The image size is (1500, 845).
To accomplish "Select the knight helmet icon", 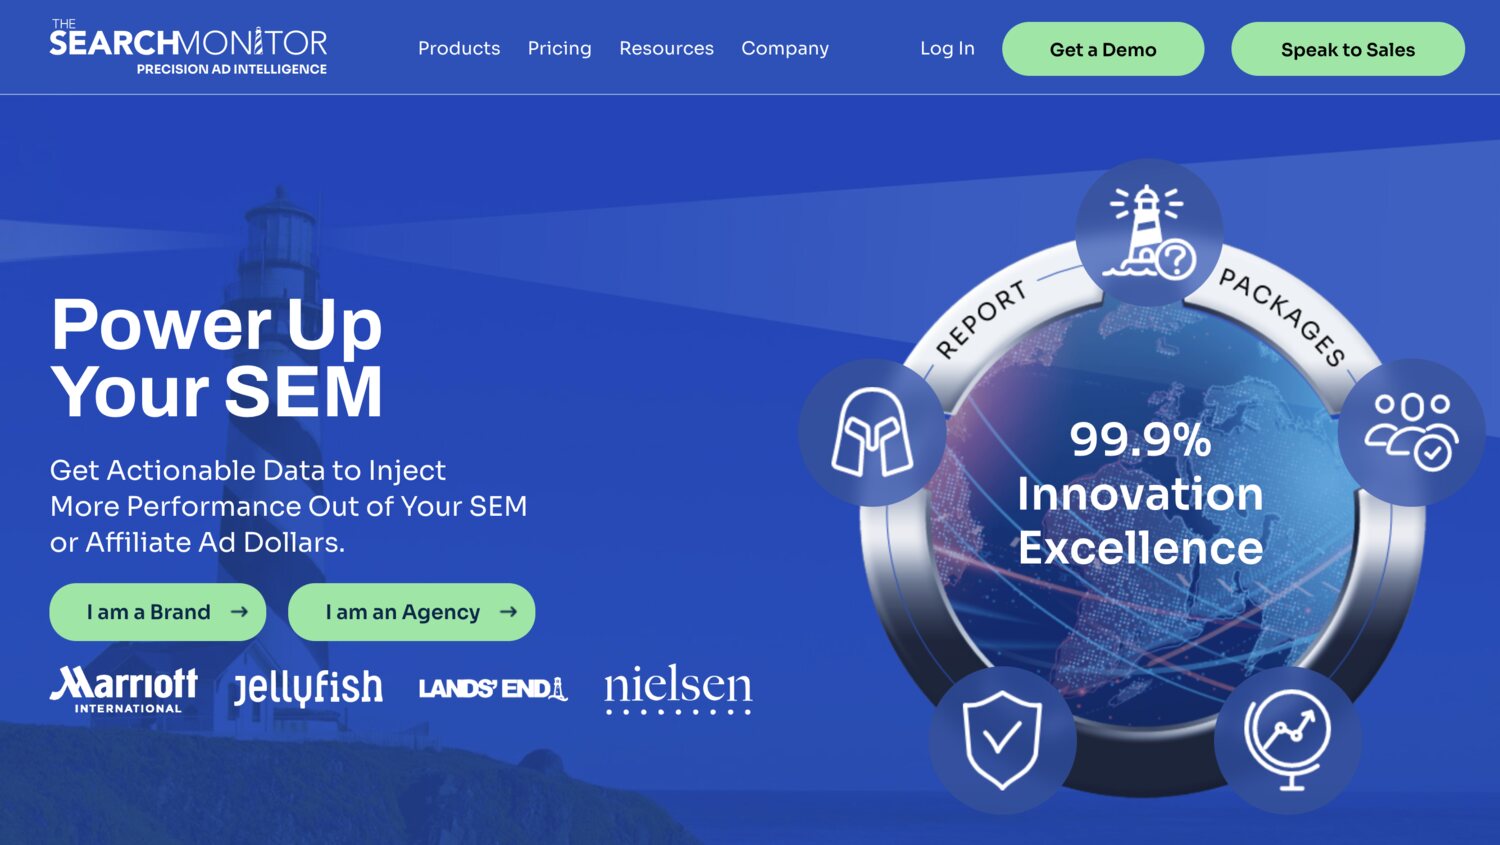I will (x=872, y=432).
